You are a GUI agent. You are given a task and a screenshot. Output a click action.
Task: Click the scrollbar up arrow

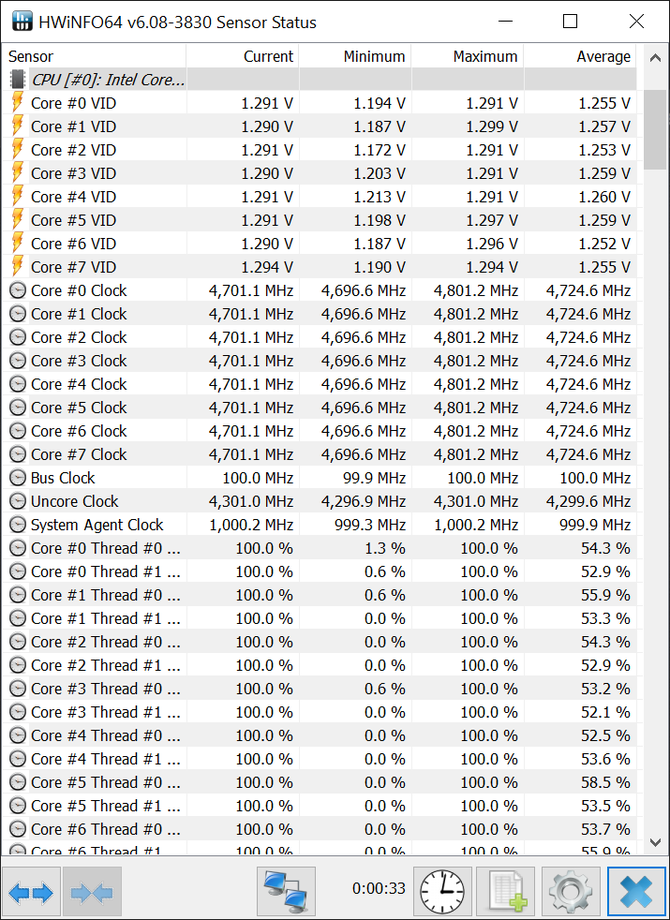pos(655,78)
